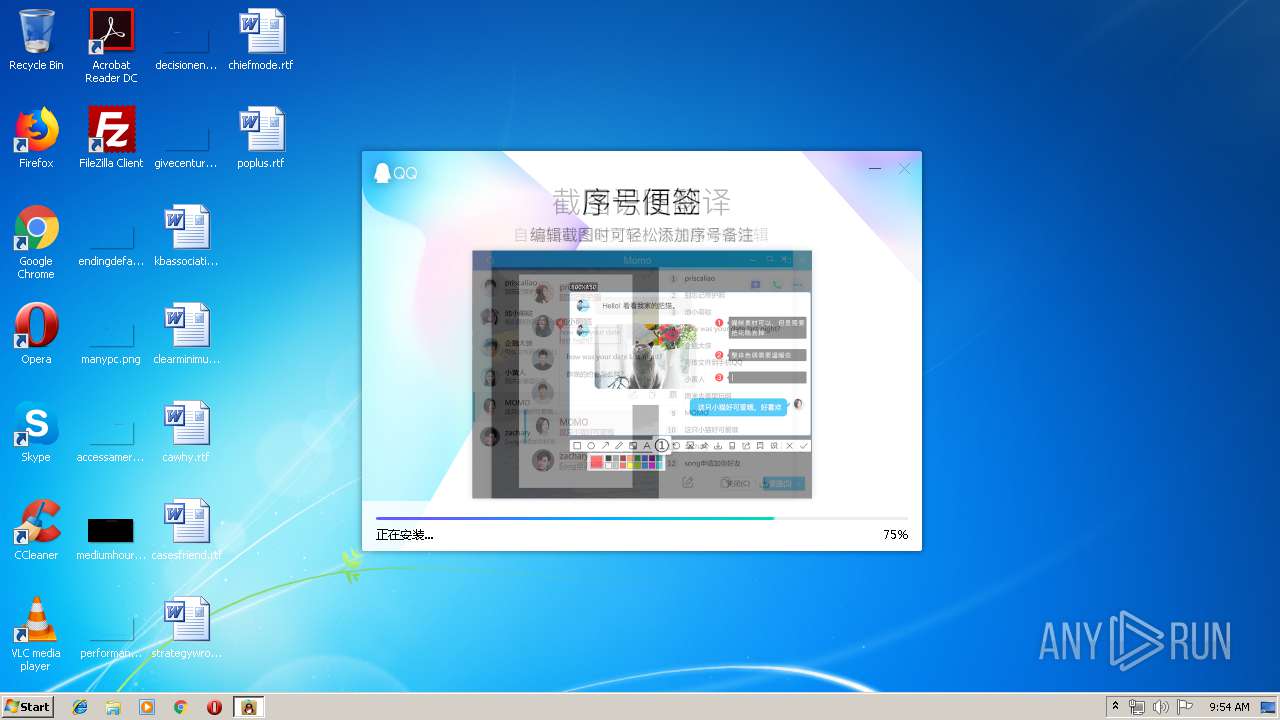
Task: Open cawhy.rtf document icon
Action: pos(186,432)
